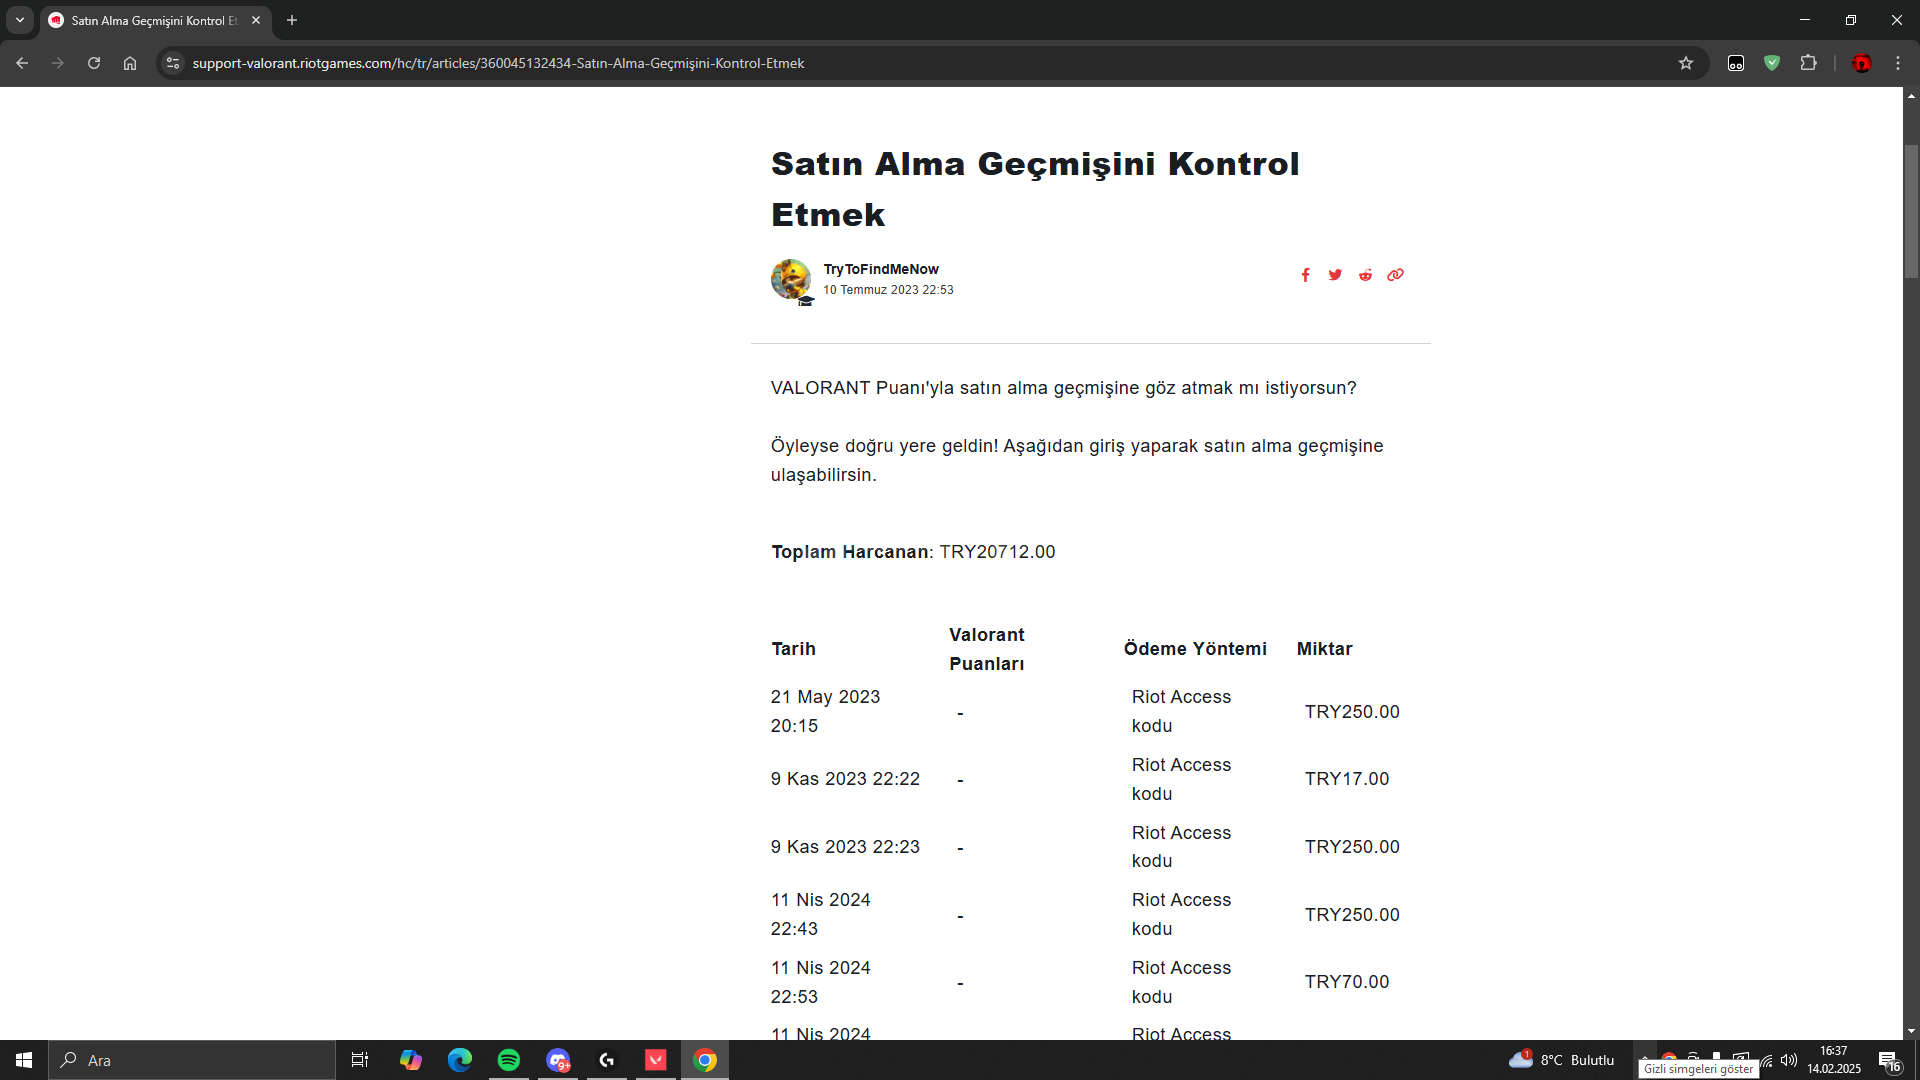Click the TRY17.00 amount cell

pyautogui.click(x=1346, y=779)
